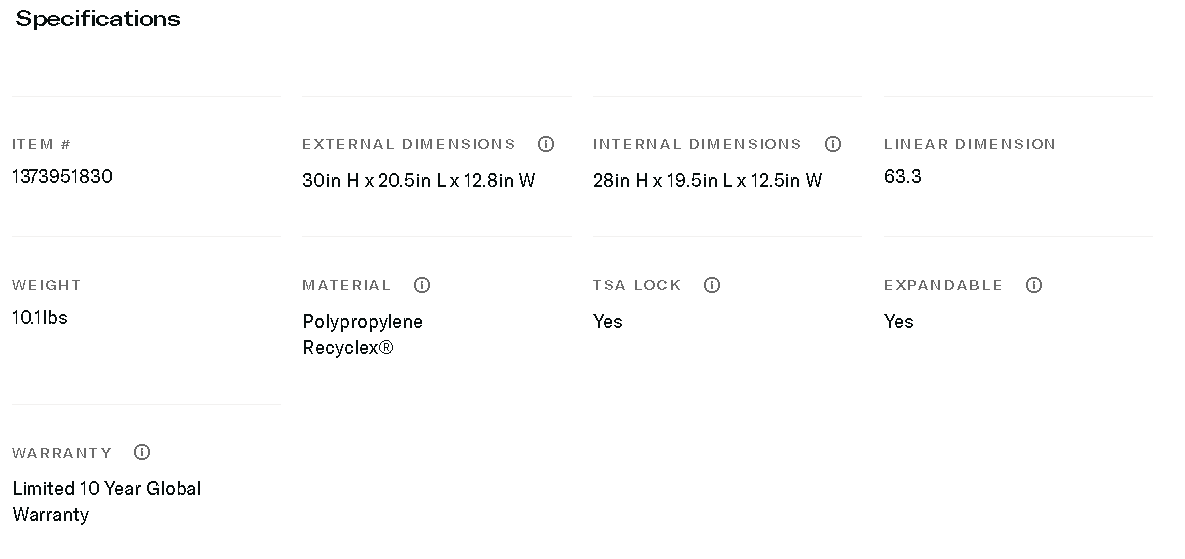The height and width of the screenshot is (559, 1185).
Task: Click the Specifications heading
Action: 98,19
